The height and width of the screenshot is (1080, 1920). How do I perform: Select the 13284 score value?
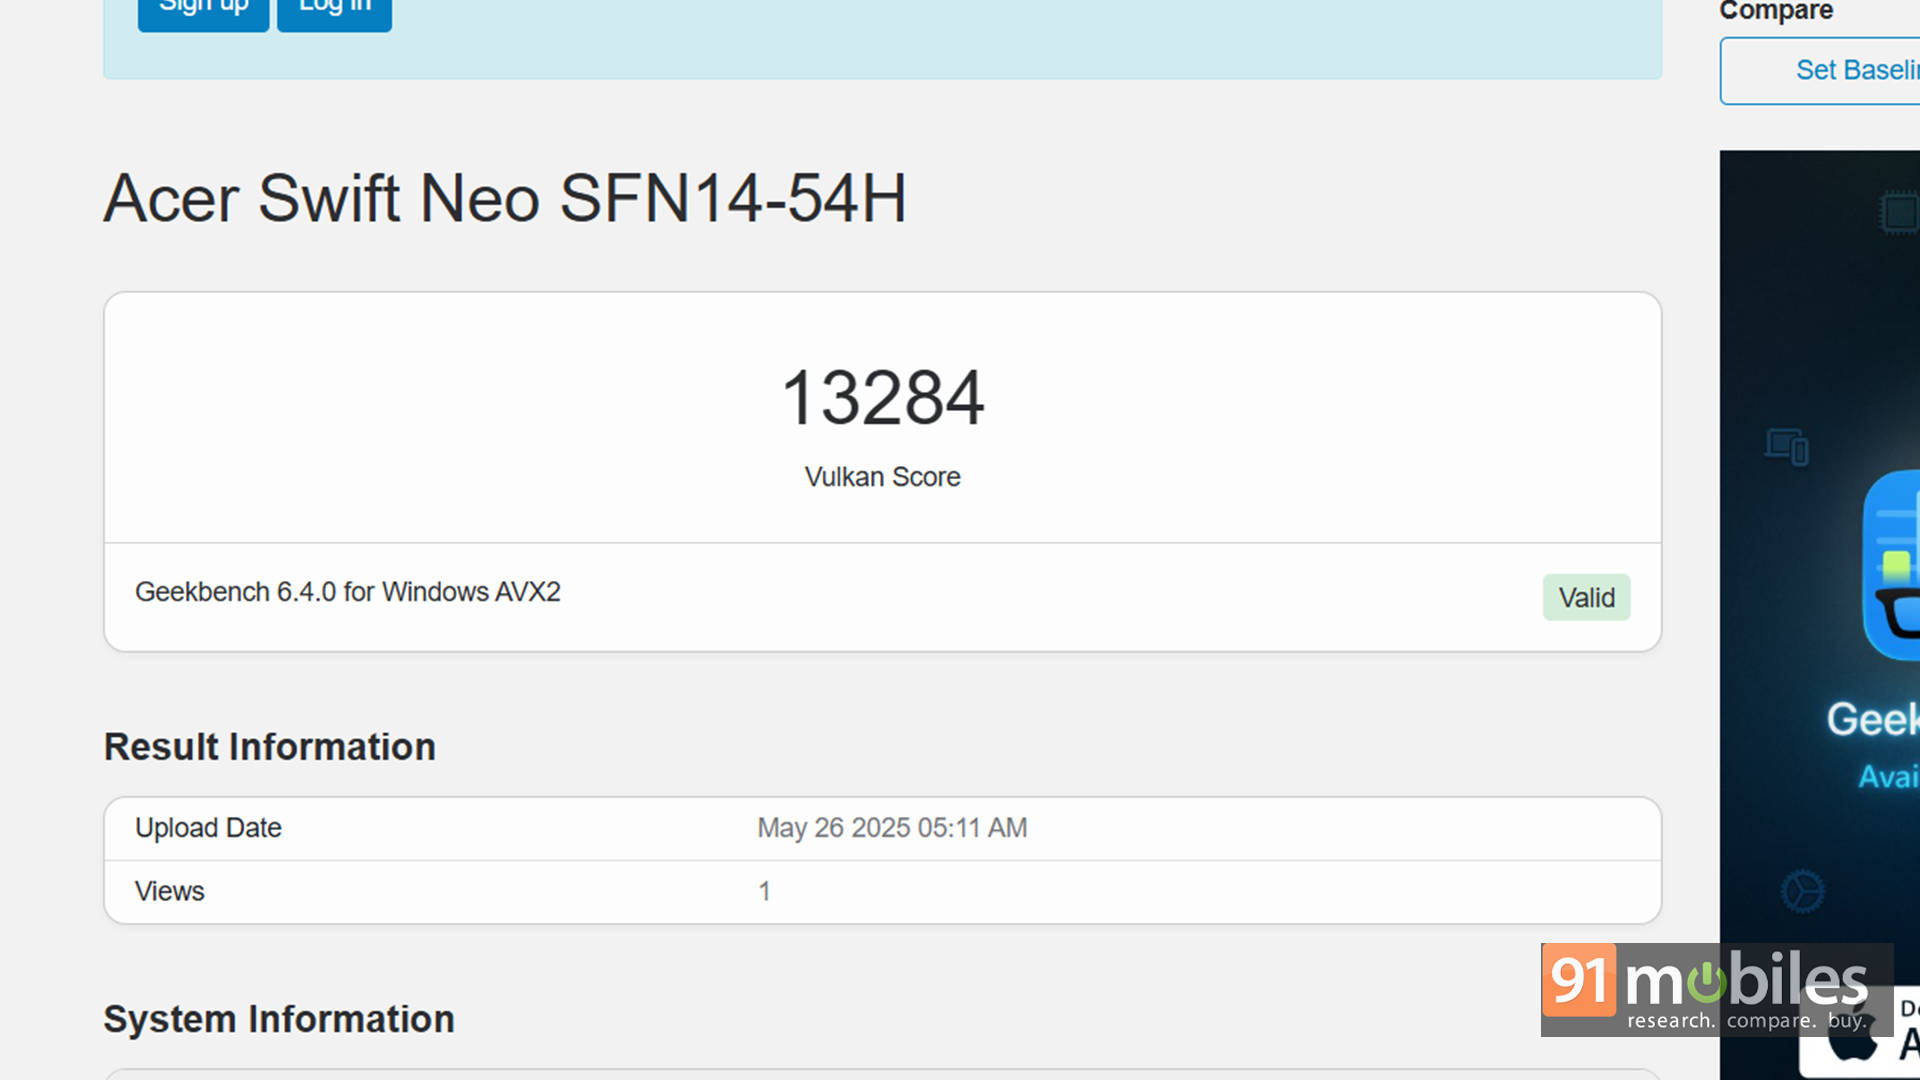pos(882,398)
